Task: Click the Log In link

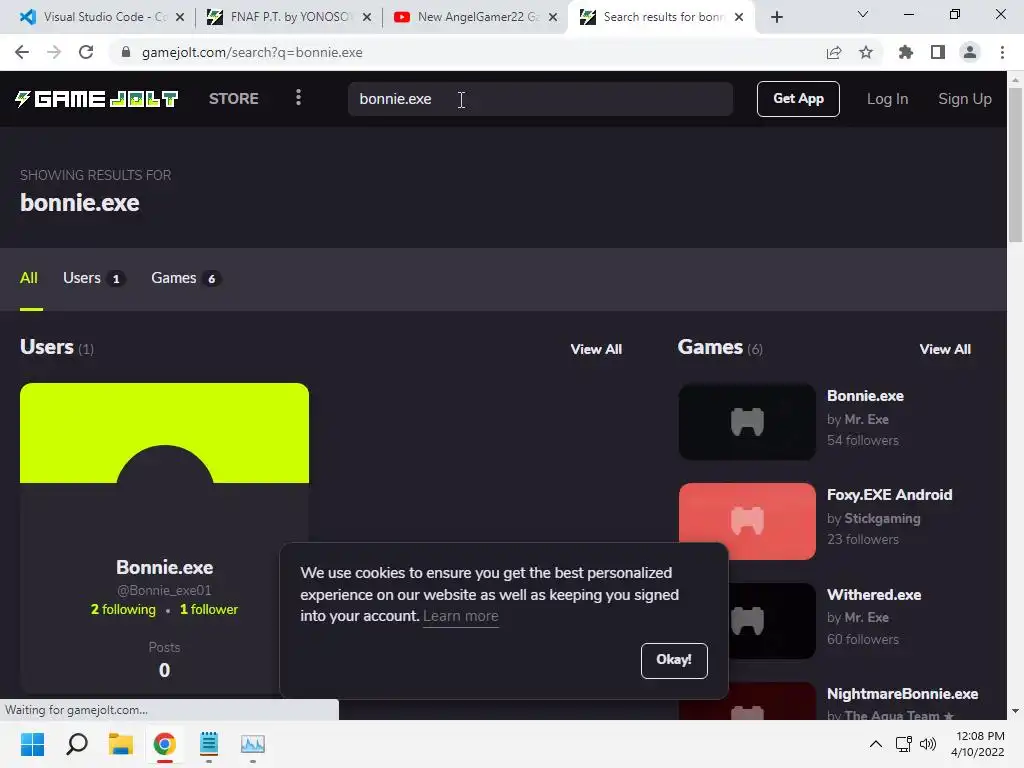Action: tap(887, 99)
